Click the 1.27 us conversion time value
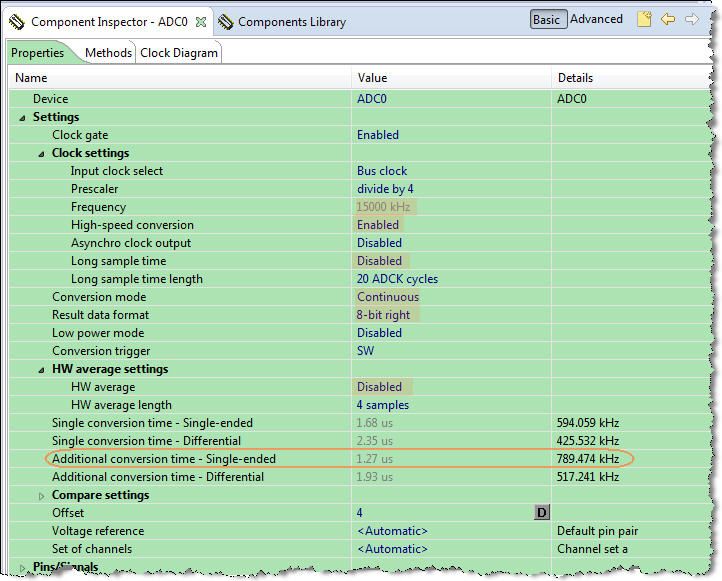722x581 pixels. point(374,459)
